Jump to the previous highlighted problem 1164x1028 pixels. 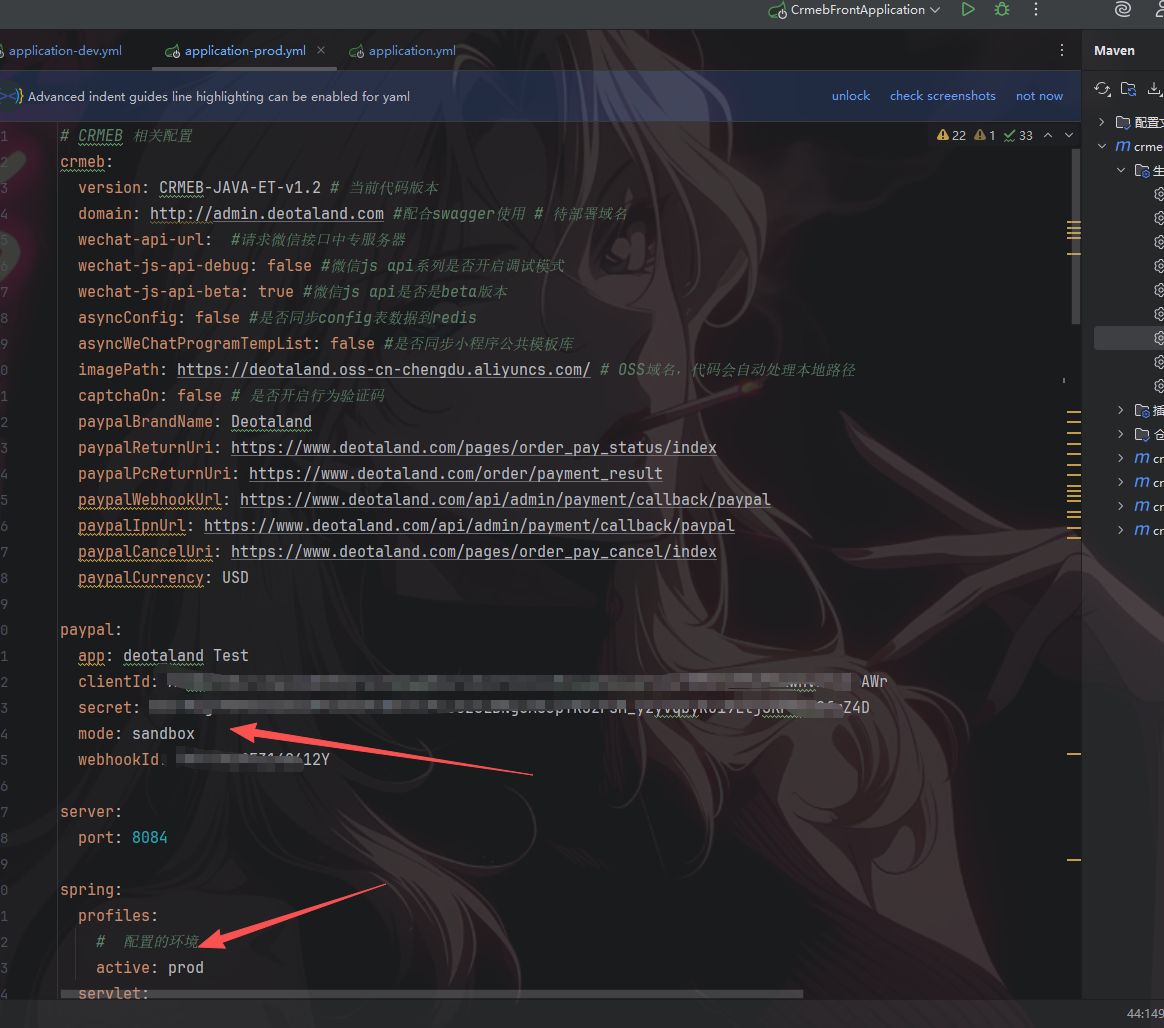point(1048,135)
